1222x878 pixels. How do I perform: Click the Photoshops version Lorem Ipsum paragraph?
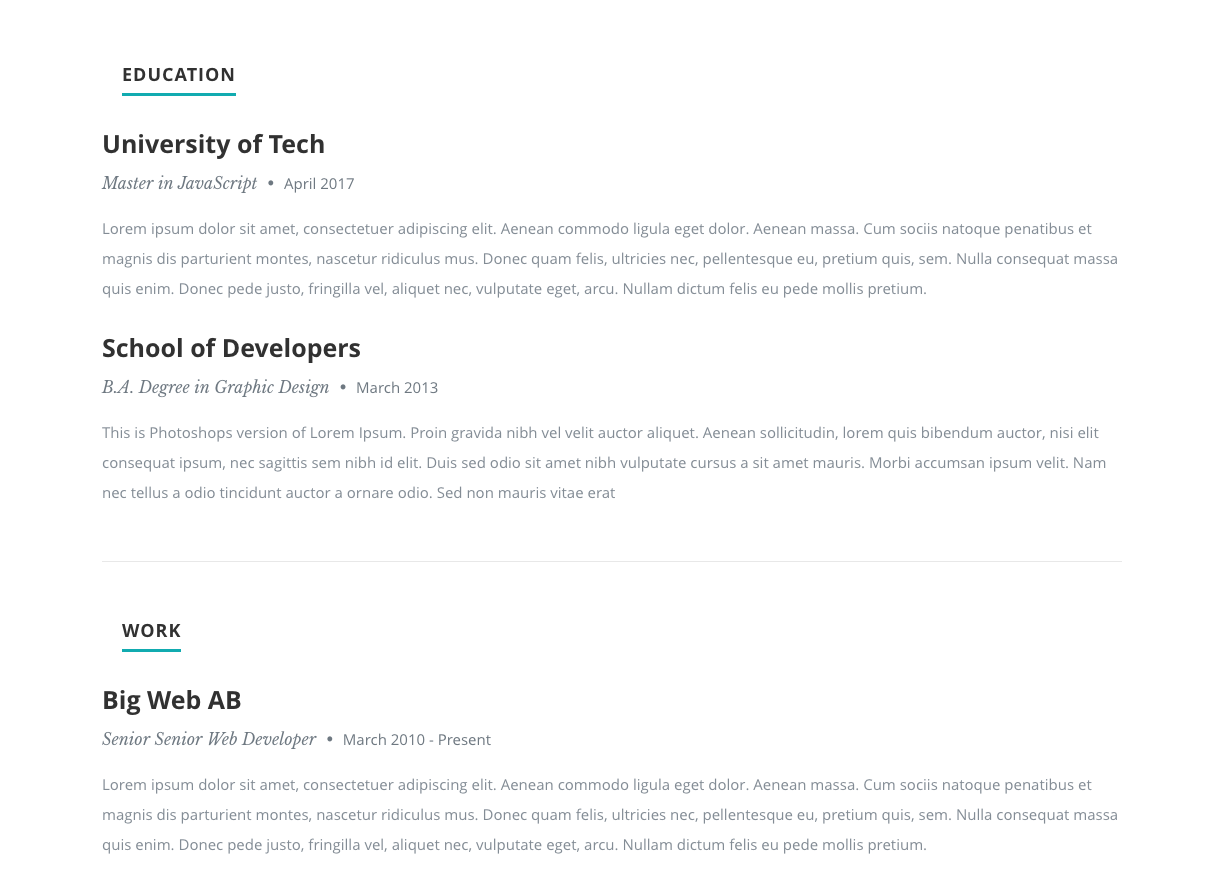click(604, 463)
